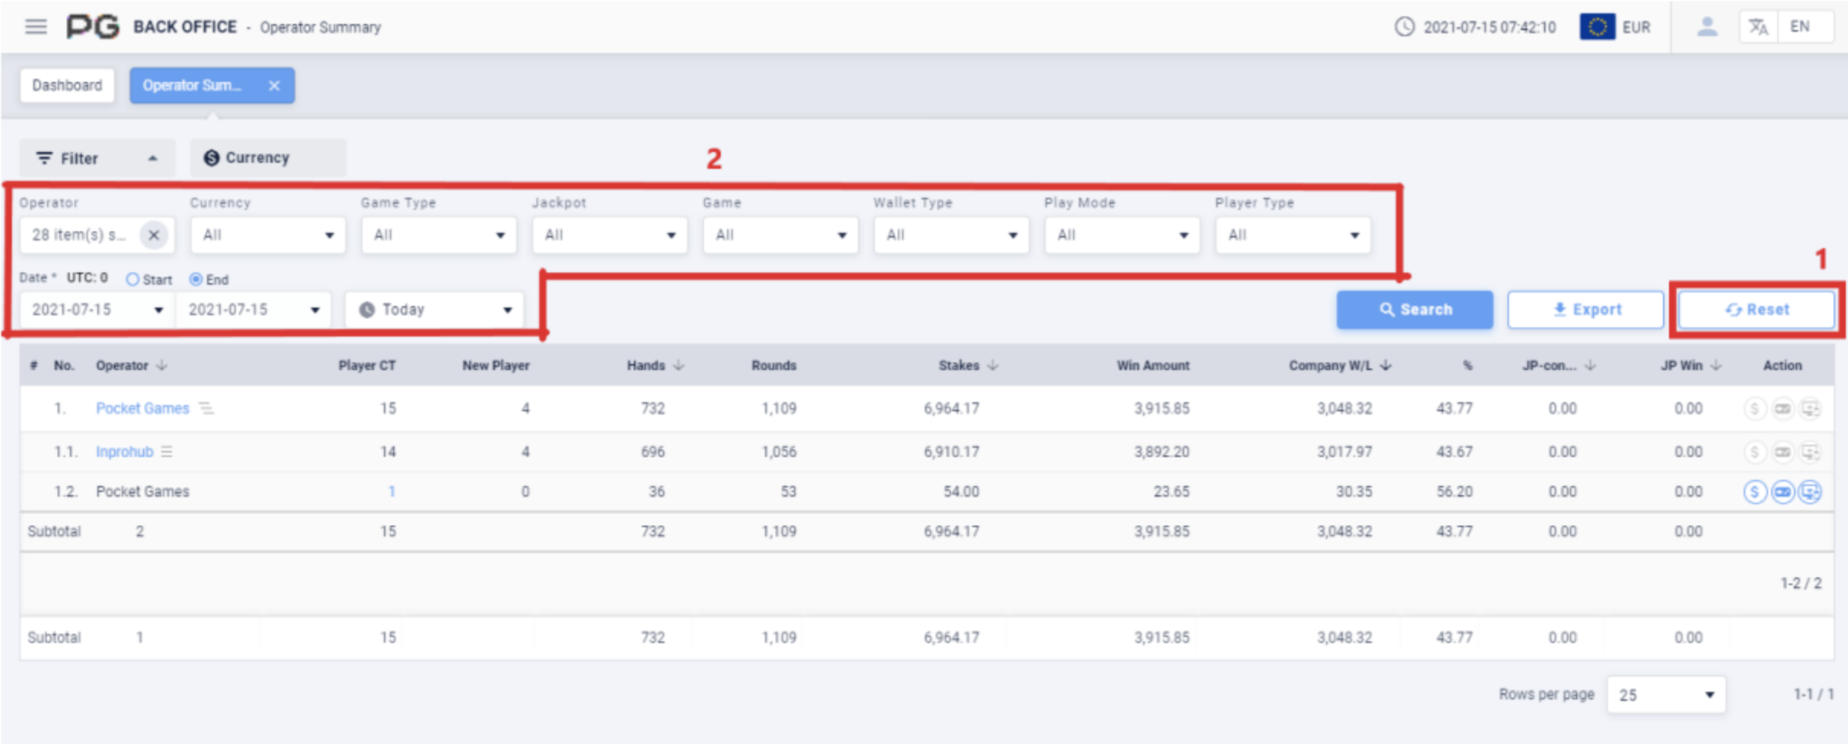The image size is (1848, 744).
Task: Select the Start date radio button
Action: click(133, 280)
